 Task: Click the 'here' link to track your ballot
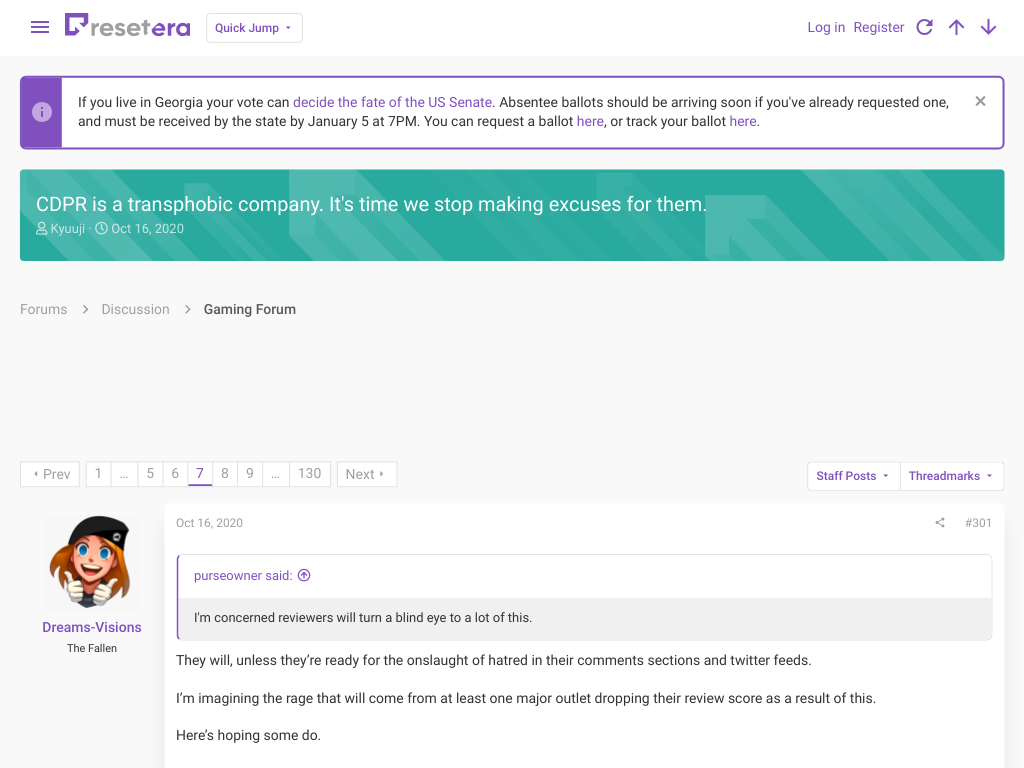[x=743, y=121]
